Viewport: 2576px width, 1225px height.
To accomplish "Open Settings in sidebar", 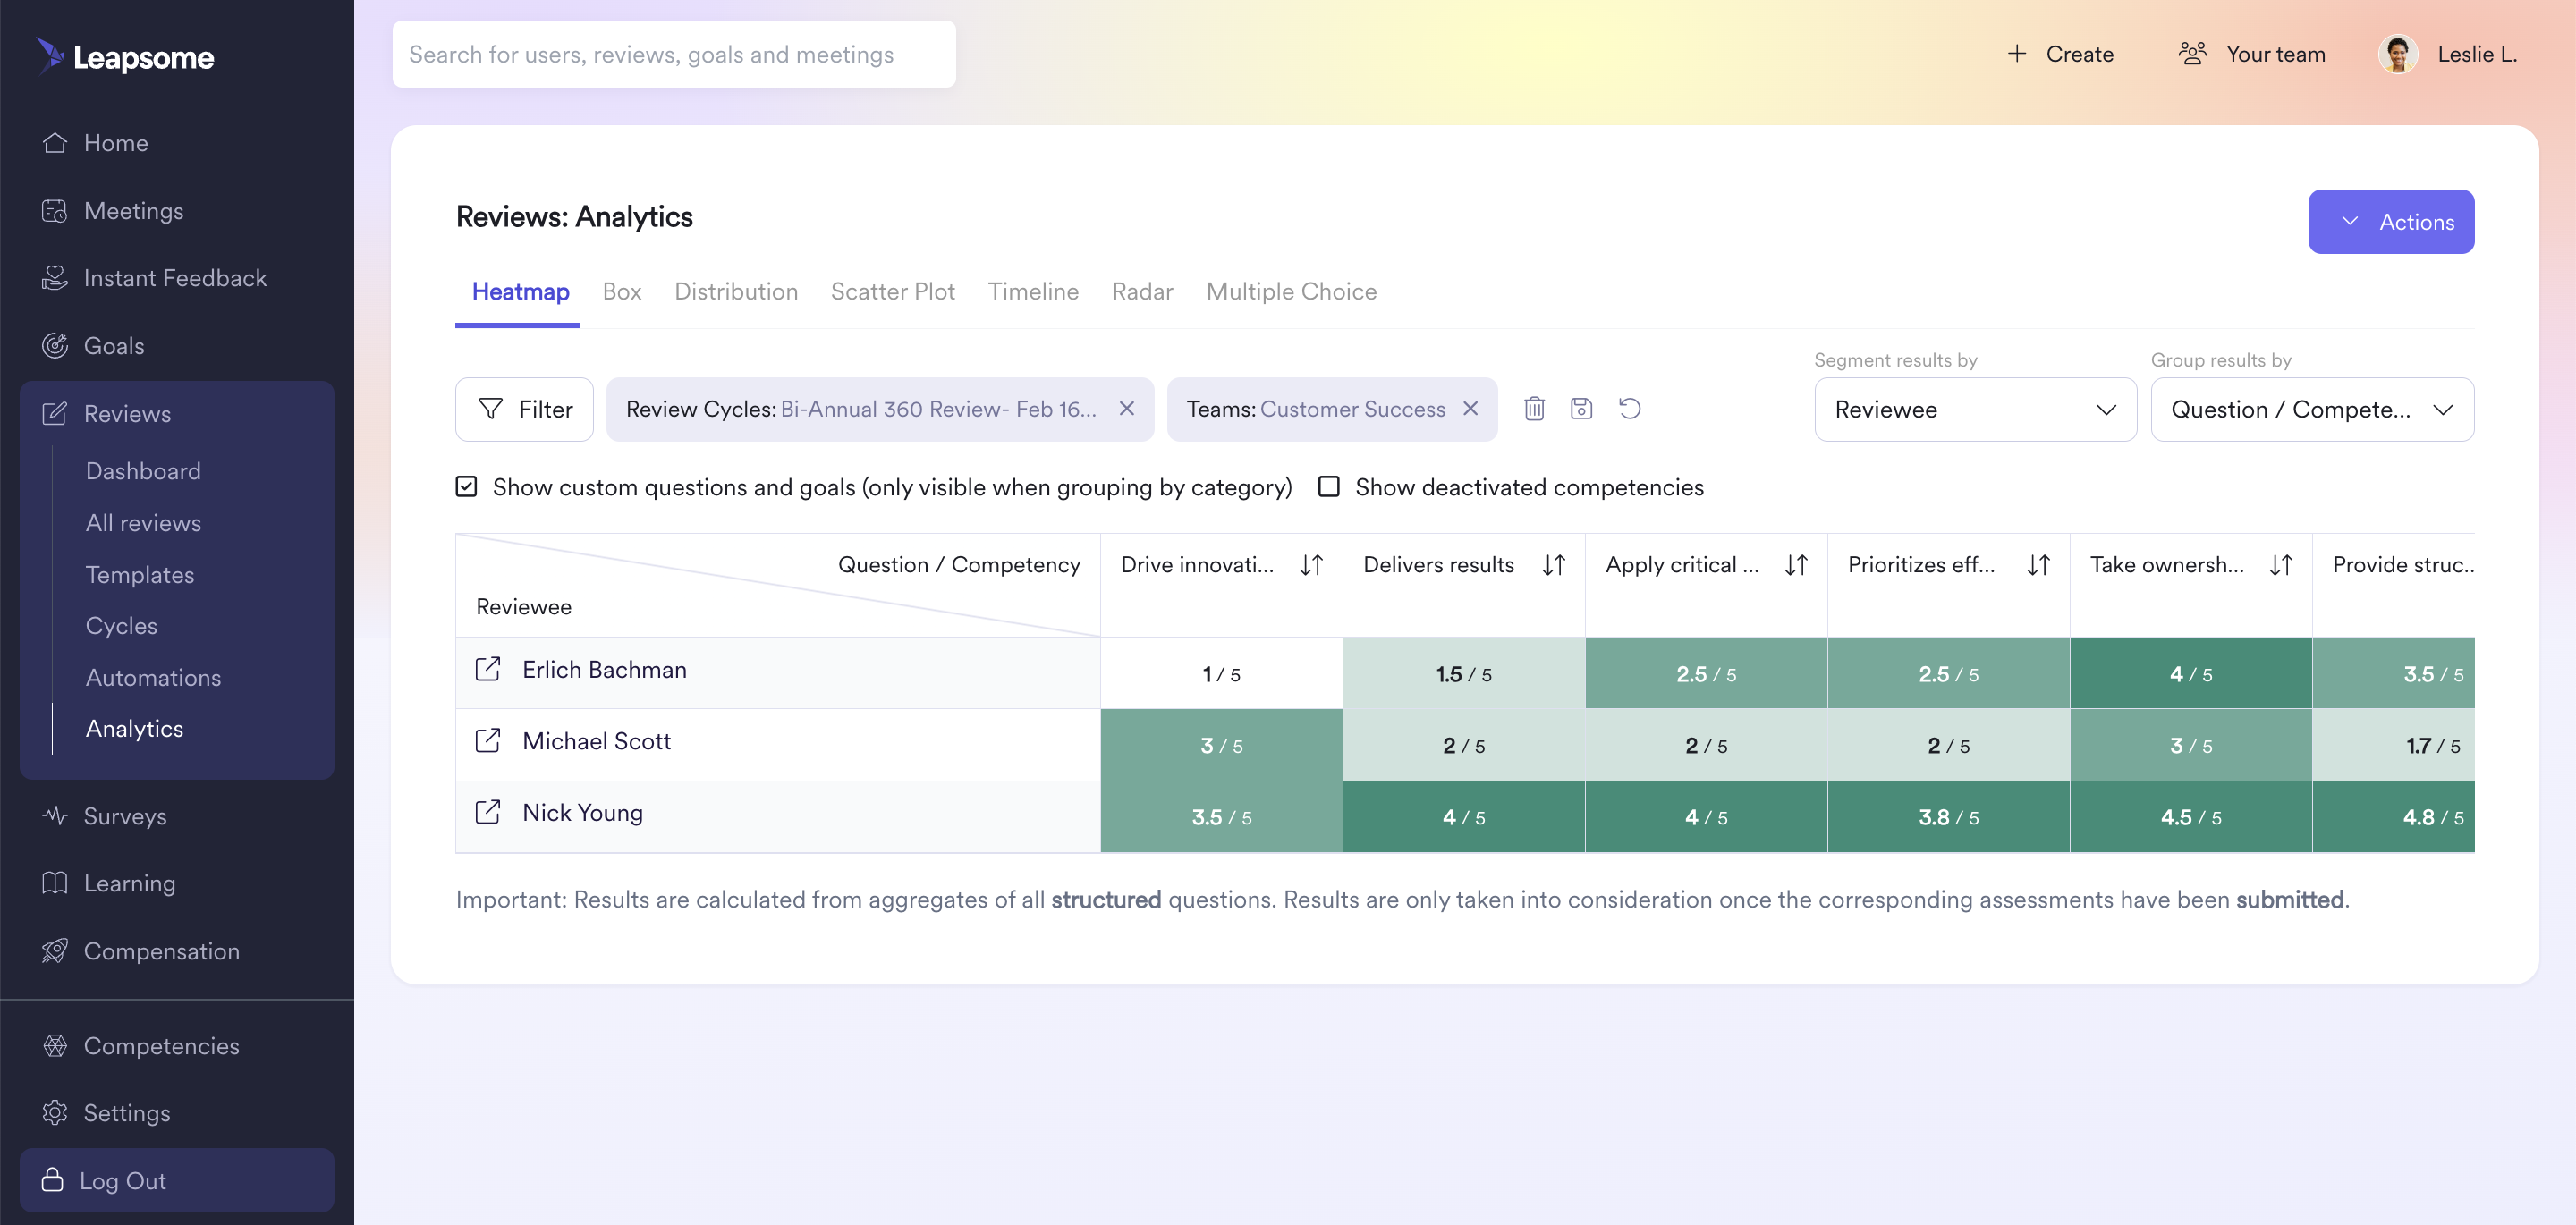I will tap(106, 1113).
